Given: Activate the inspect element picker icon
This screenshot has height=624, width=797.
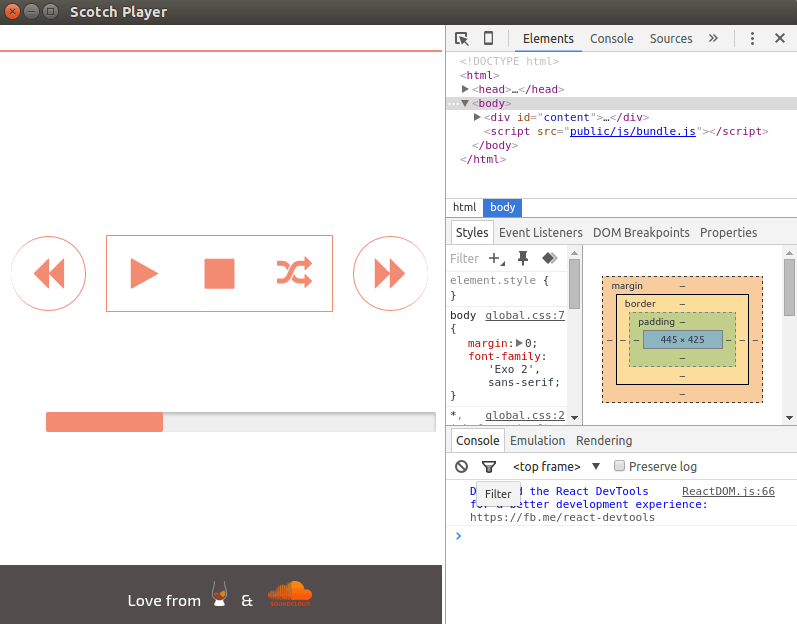Looking at the screenshot, I should tap(462, 39).
